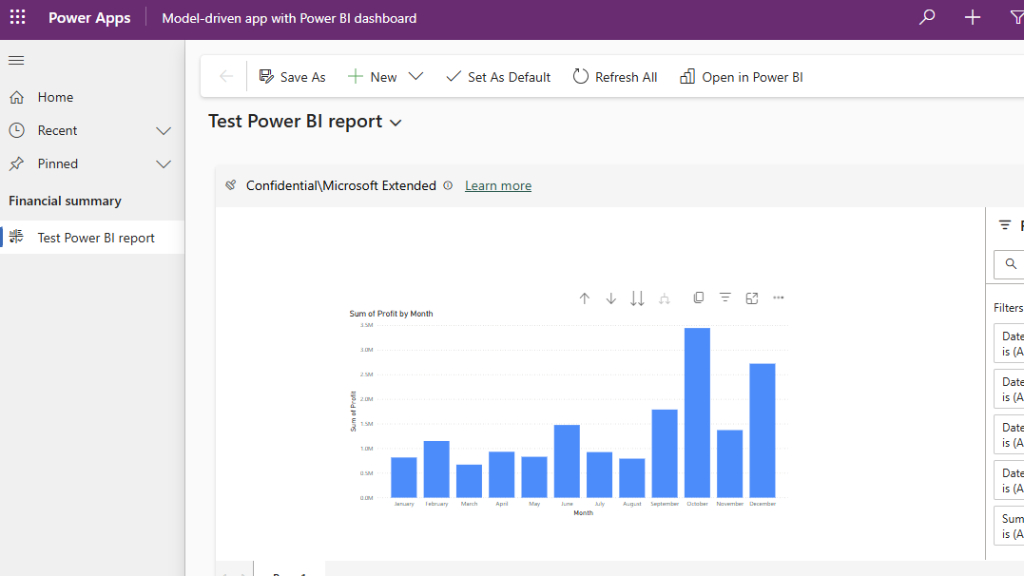The image size is (1024, 576).
Task: Open the dropdown arrow next to New
Action: 416,77
